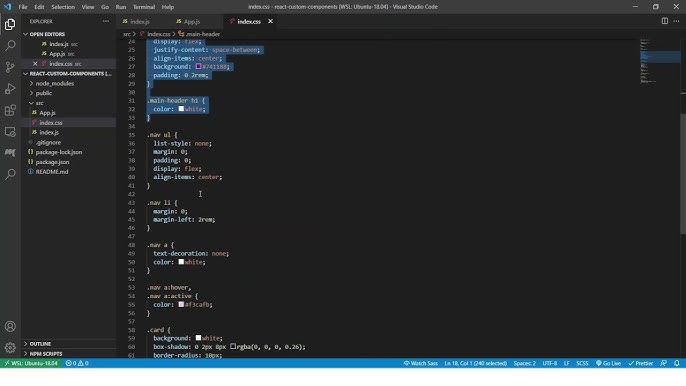686x386 pixels.
Task: Expand the NPM SCRIPTS section
Action: coord(46,354)
